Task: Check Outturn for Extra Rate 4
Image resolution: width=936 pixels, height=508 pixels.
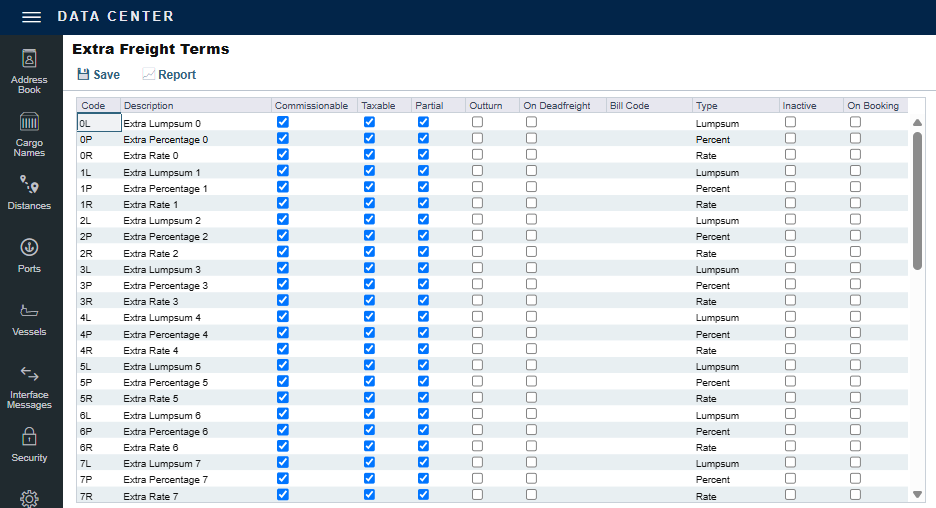Action: [x=477, y=349]
